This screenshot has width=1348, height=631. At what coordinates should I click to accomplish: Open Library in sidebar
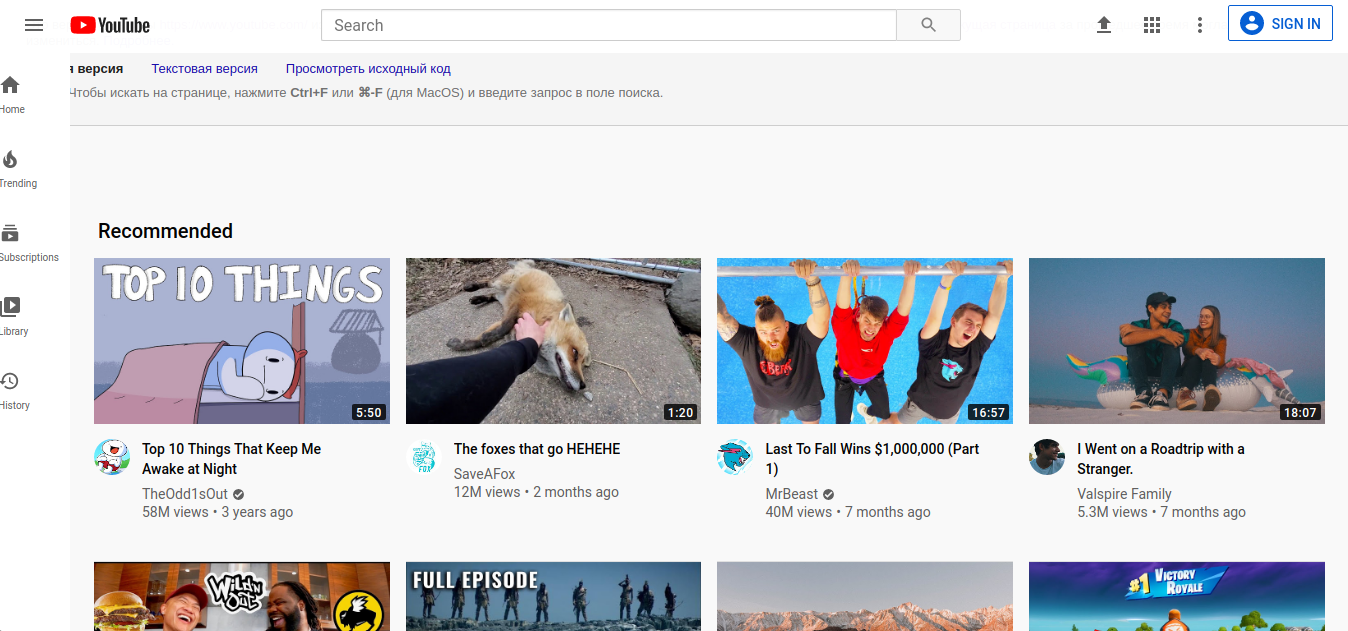point(13,317)
